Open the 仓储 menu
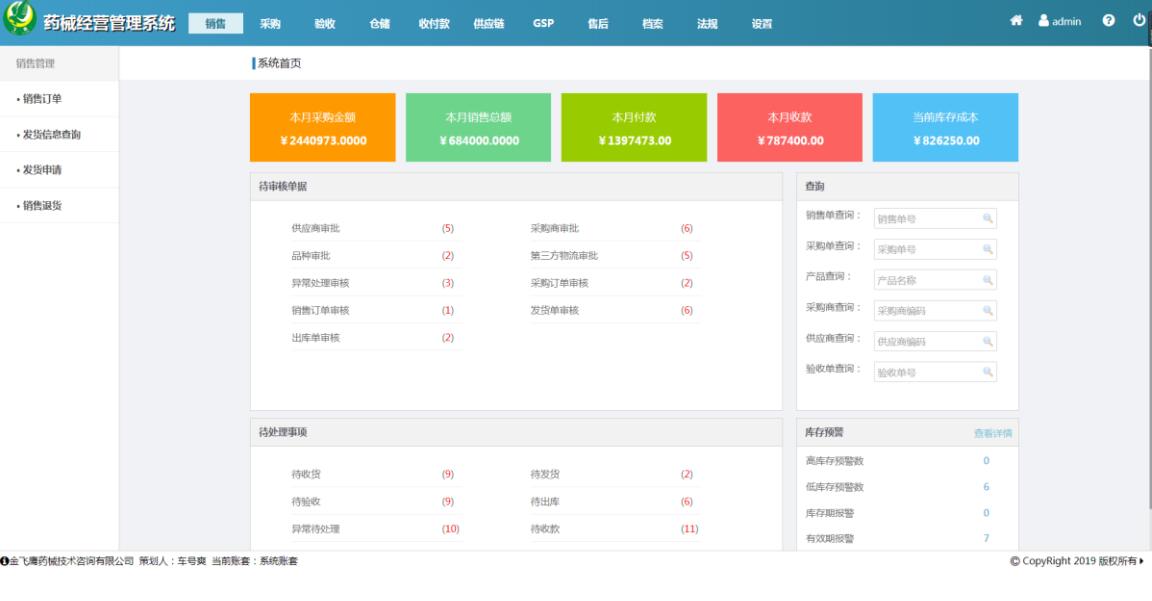This screenshot has height=601, width=1152. pos(379,24)
